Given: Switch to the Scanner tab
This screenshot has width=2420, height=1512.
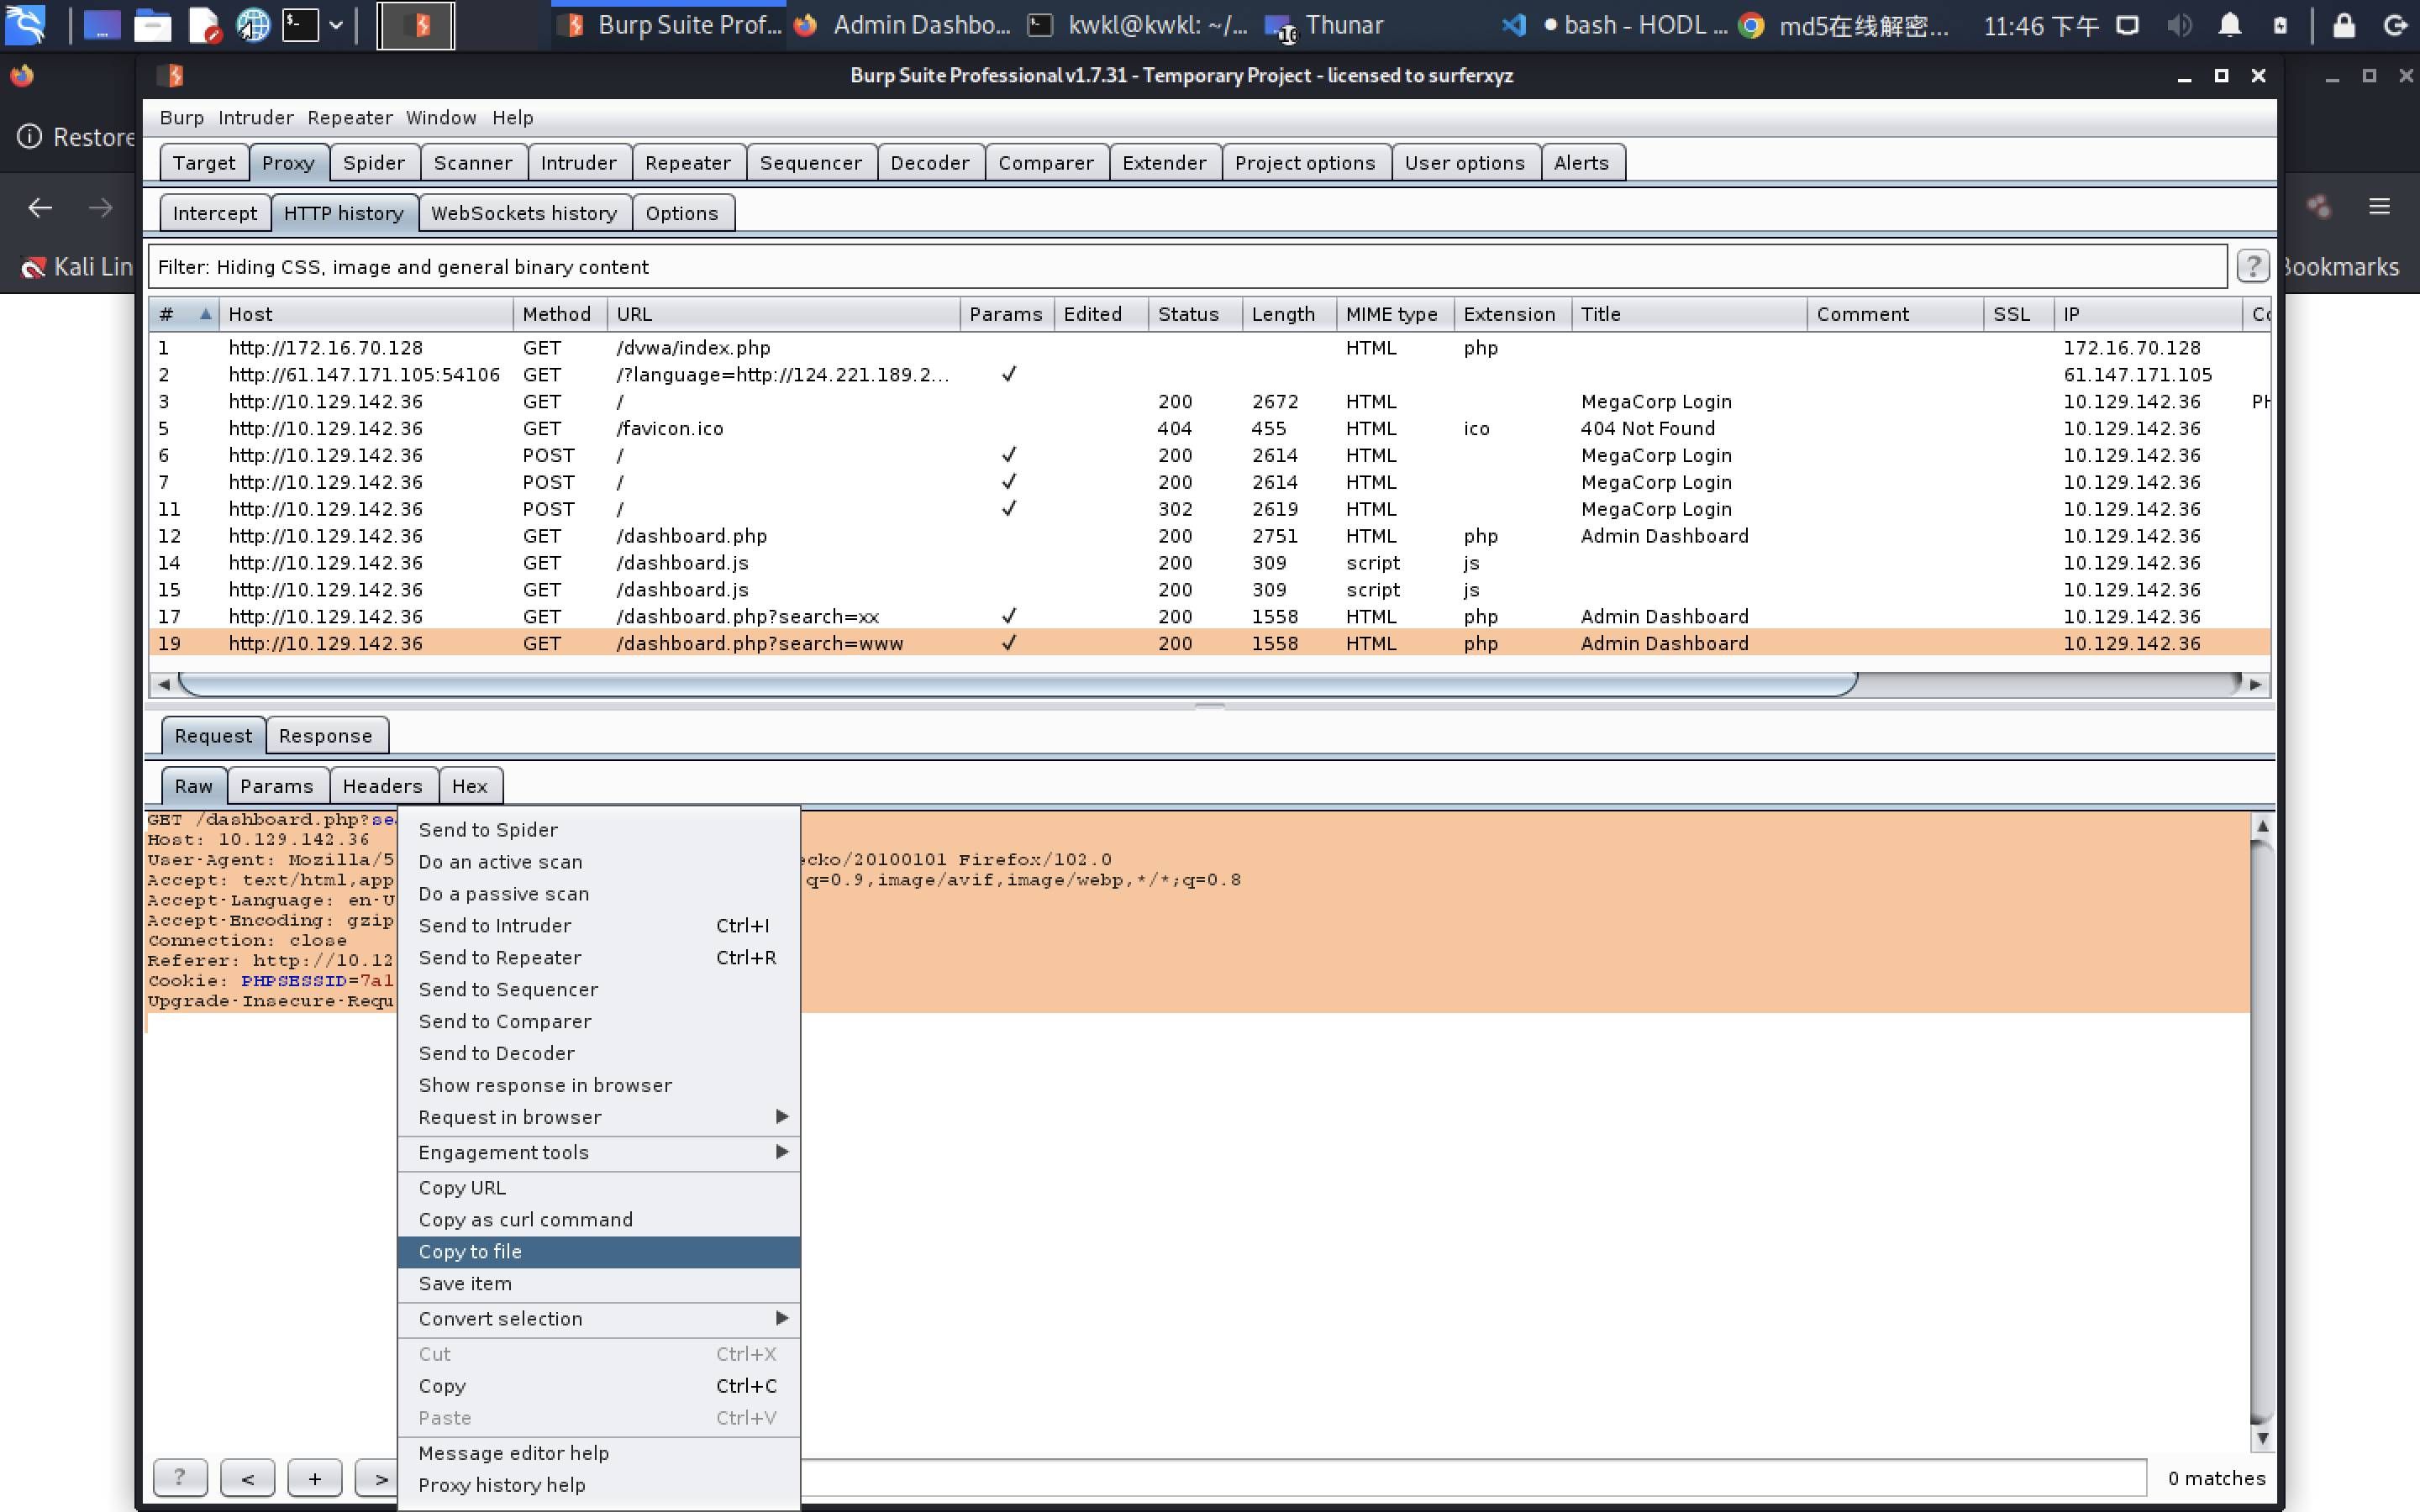Looking at the screenshot, I should (x=473, y=163).
